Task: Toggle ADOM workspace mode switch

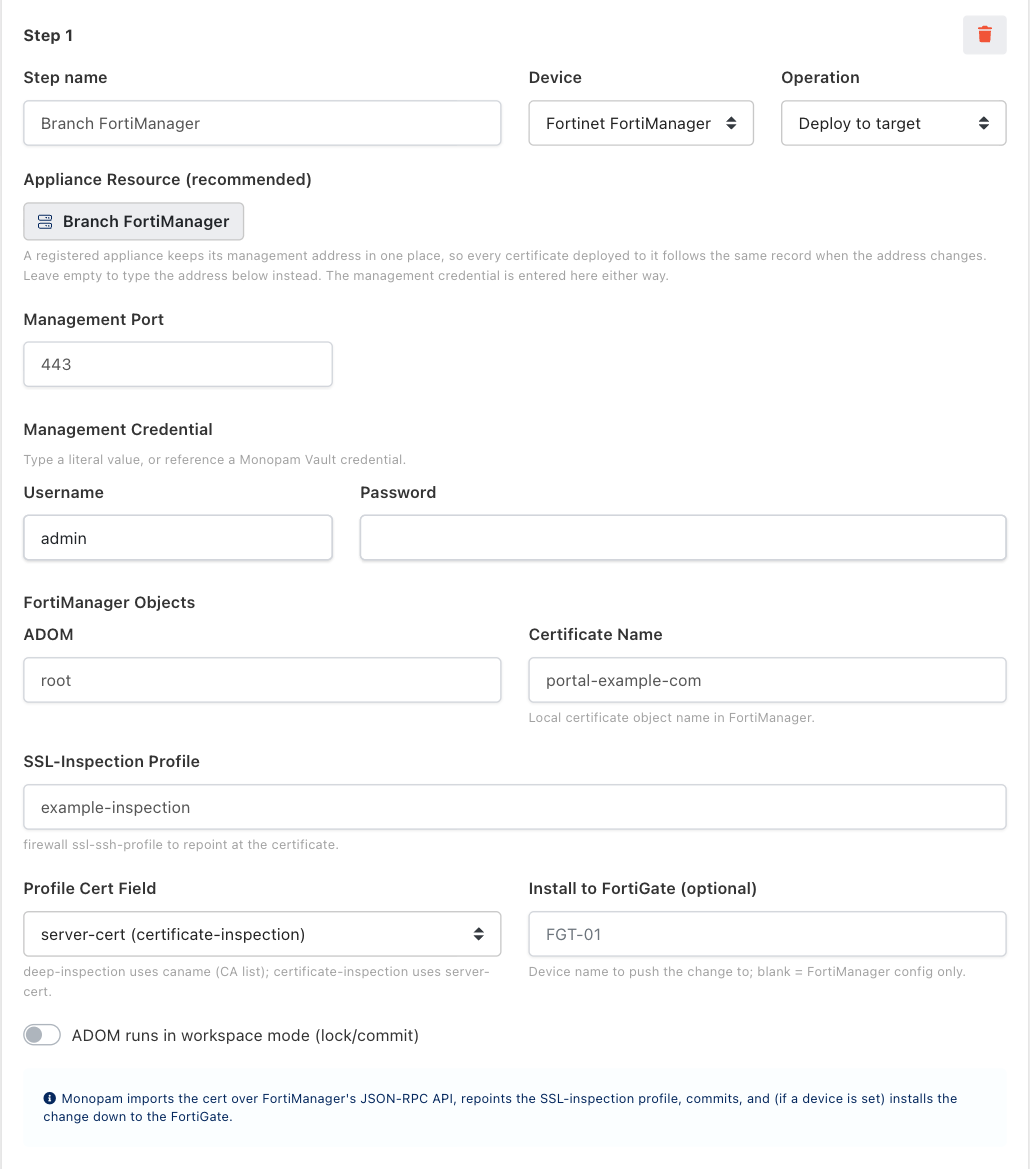Action: click(42, 1035)
